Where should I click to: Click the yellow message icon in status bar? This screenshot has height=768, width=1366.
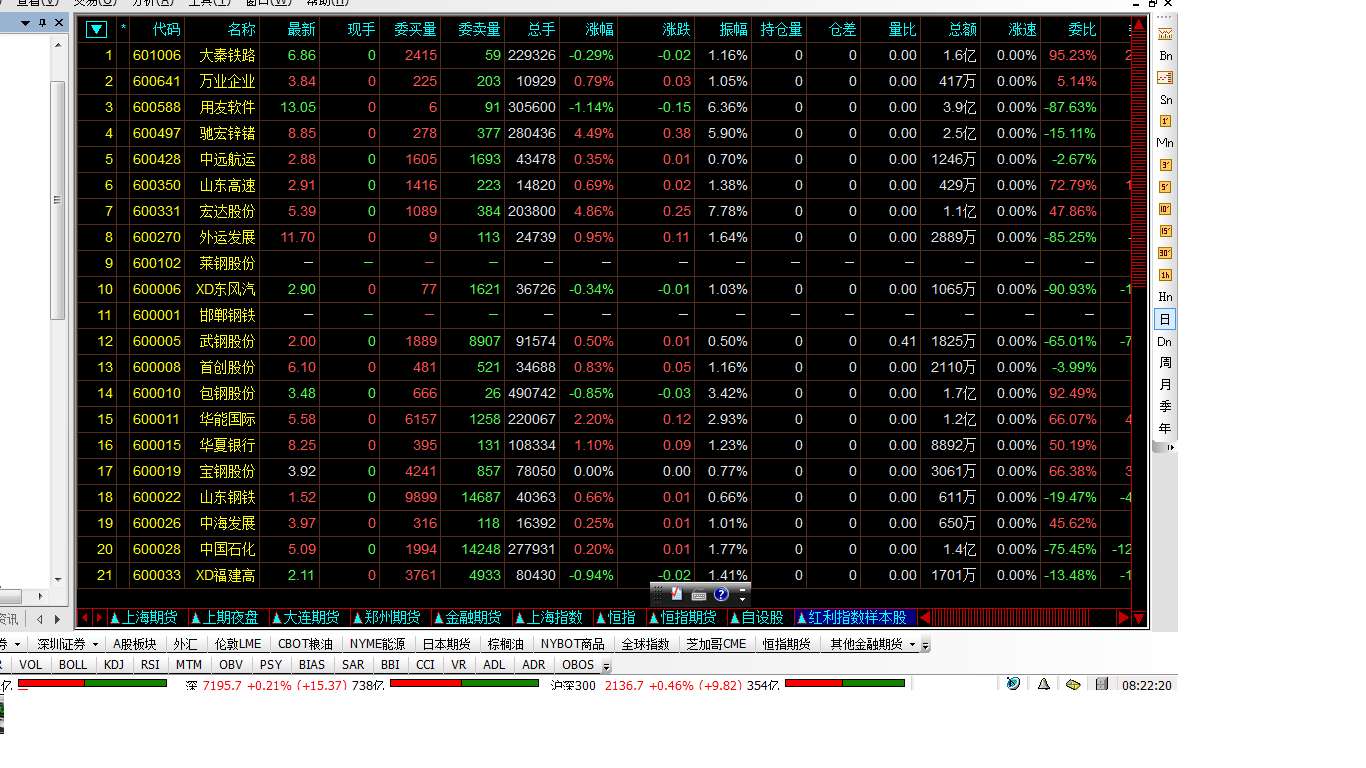pos(1072,685)
